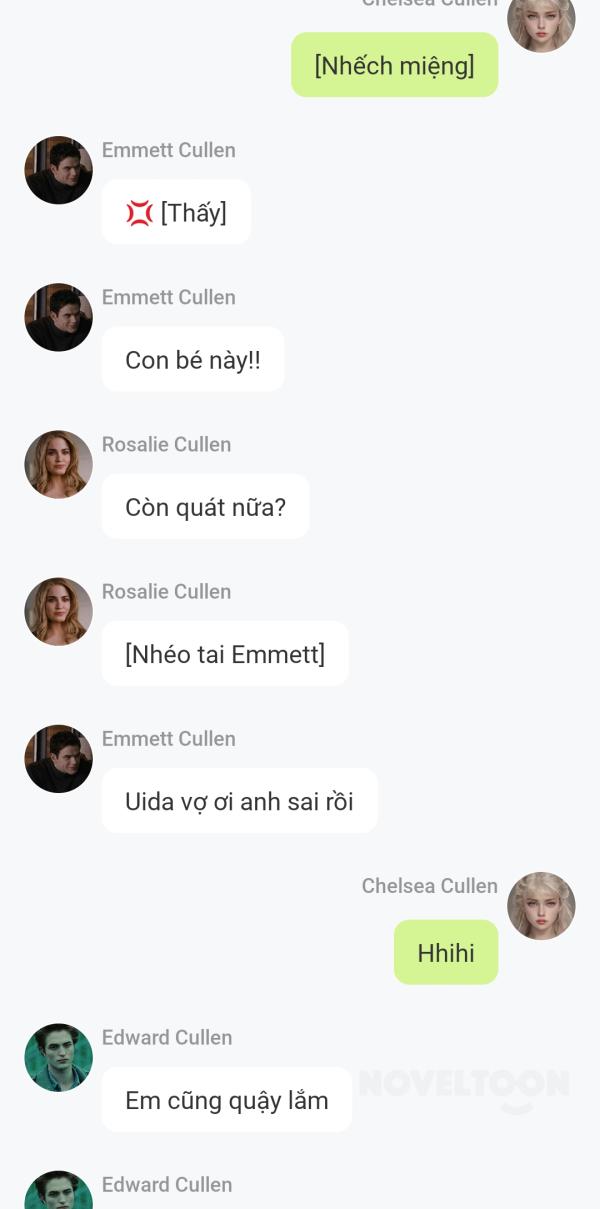The width and height of the screenshot is (600, 1209).
Task: Tap the "Em cũng quậy lắm" message bubble
Action: pyautogui.click(x=226, y=1100)
